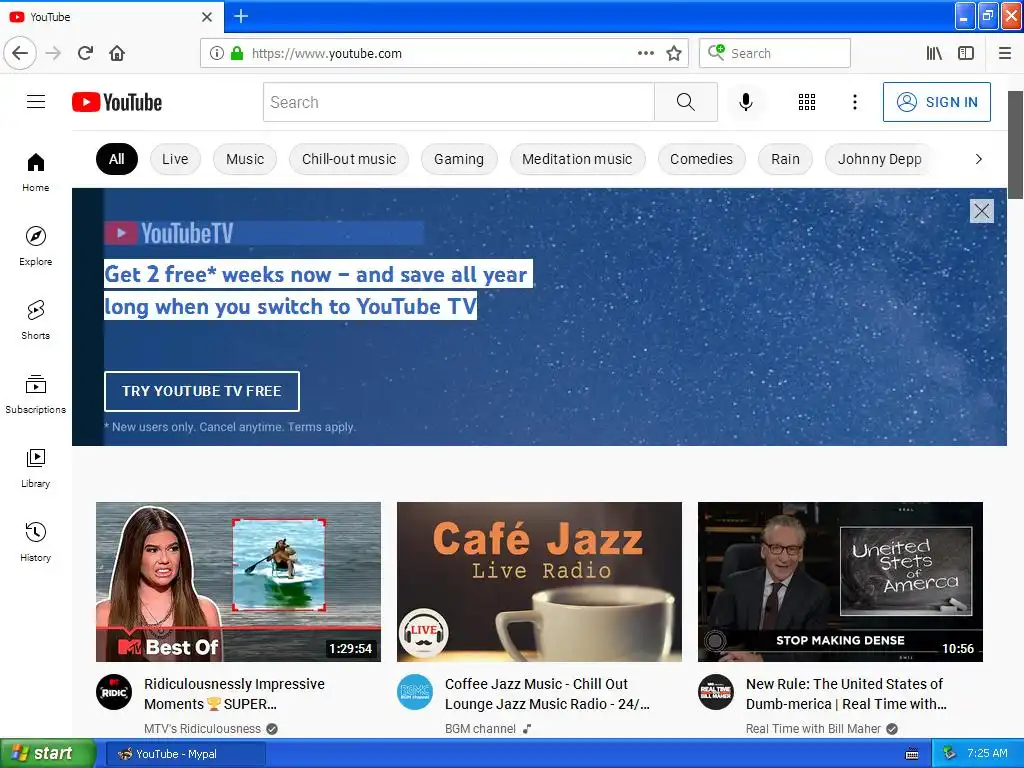Screen dimensions: 1024x768
Task: Click TRY YOUTUBE TV FREE button
Action: click(202, 391)
